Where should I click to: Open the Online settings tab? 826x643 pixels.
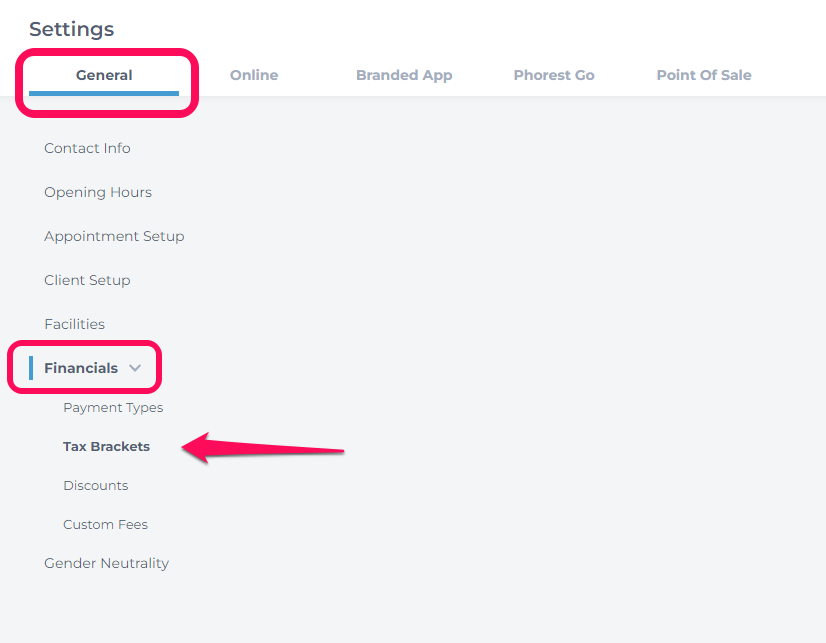[254, 75]
